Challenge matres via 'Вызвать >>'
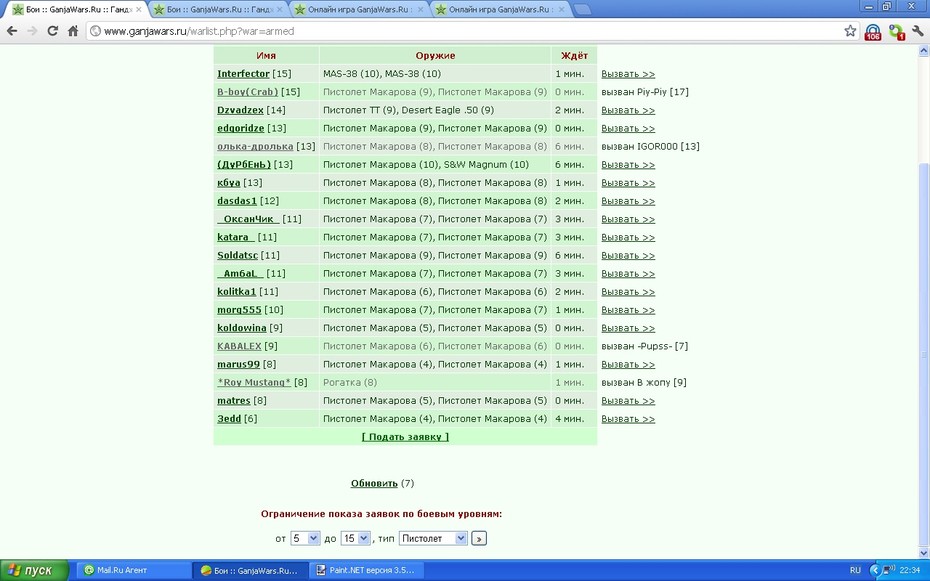The width and height of the screenshot is (930, 581). 628,401
